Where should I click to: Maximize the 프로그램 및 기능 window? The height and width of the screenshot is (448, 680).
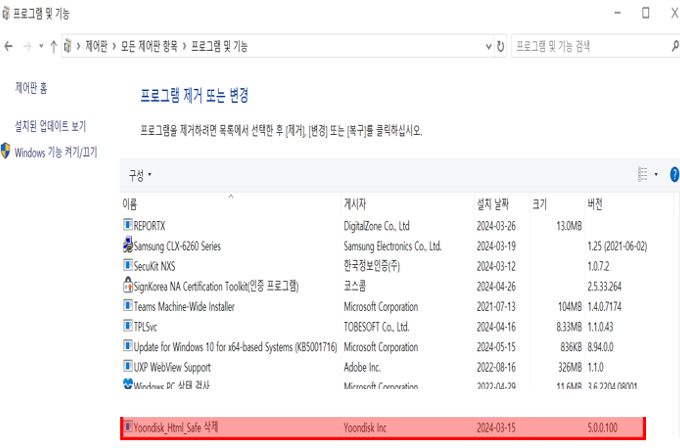pos(646,13)
